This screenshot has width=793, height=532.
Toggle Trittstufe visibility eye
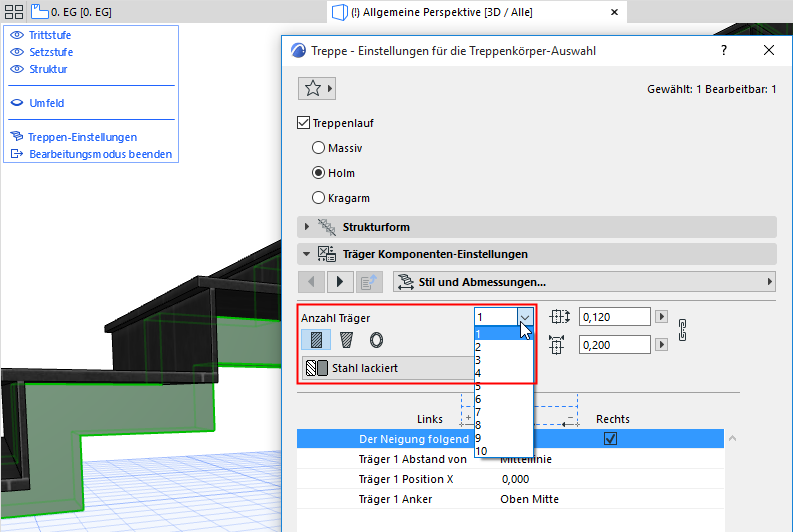[x=16, y=35]
